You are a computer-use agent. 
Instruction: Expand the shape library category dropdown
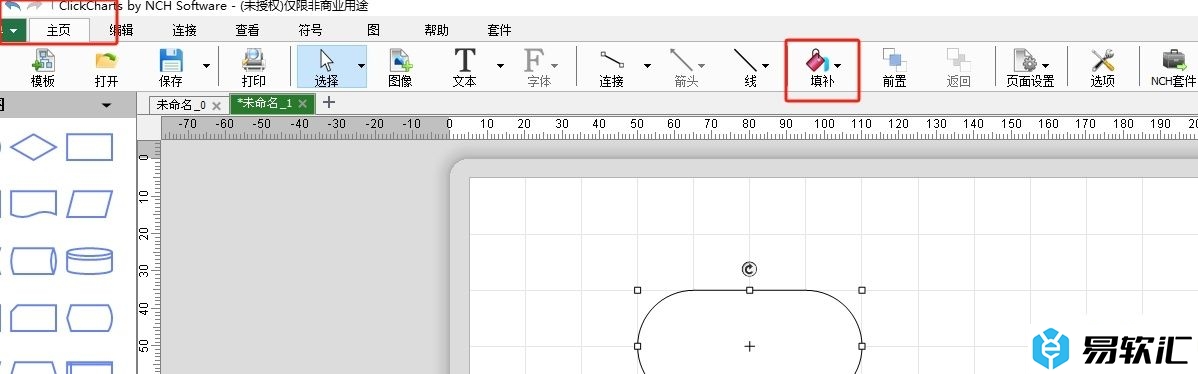(x=106, y=105)
